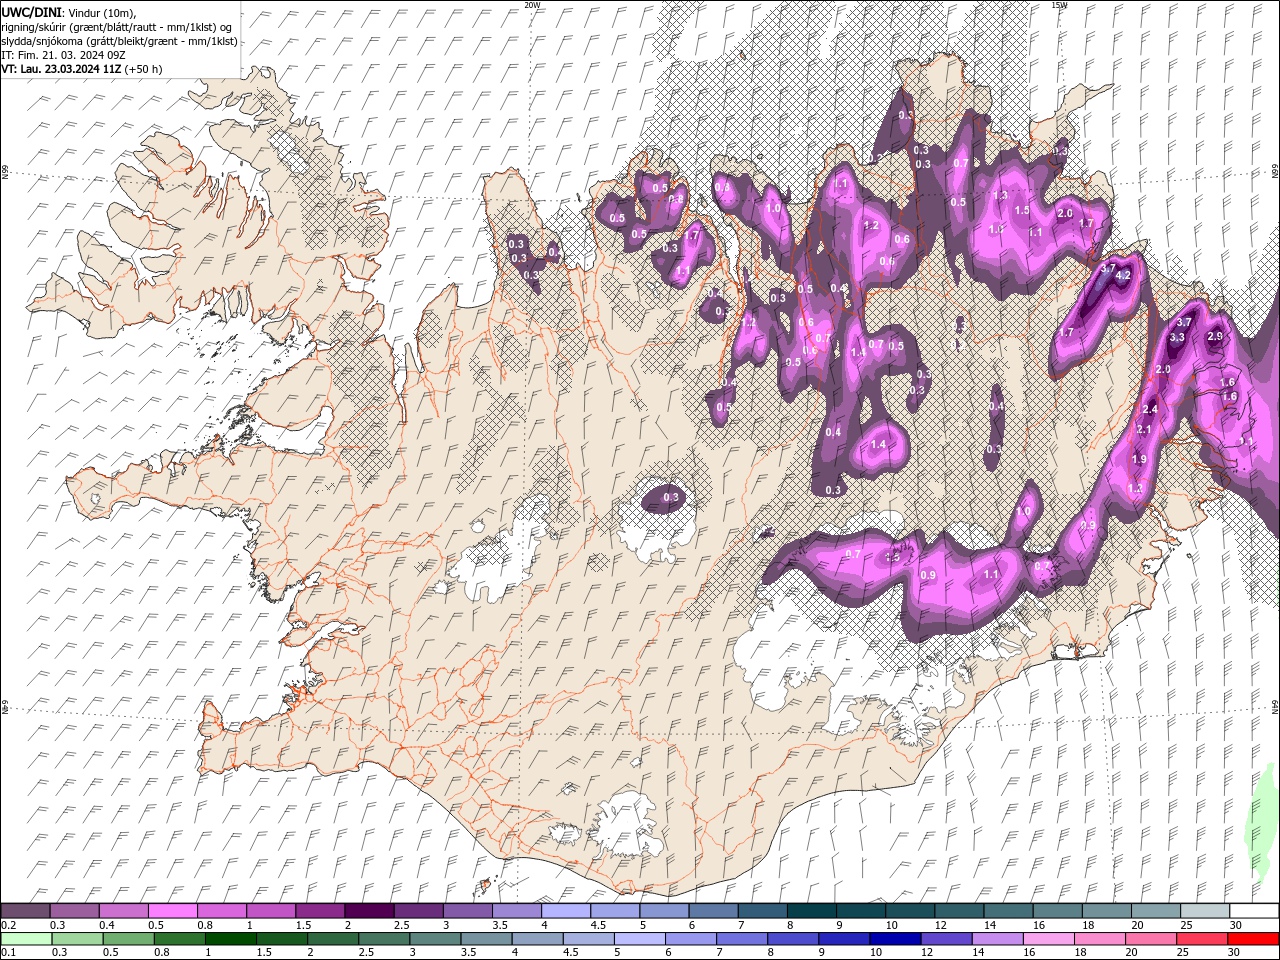Click the 4.2 precipitation value on the map
Image resolution: width=1280 pixels, height=960 pixels.
1123,275
